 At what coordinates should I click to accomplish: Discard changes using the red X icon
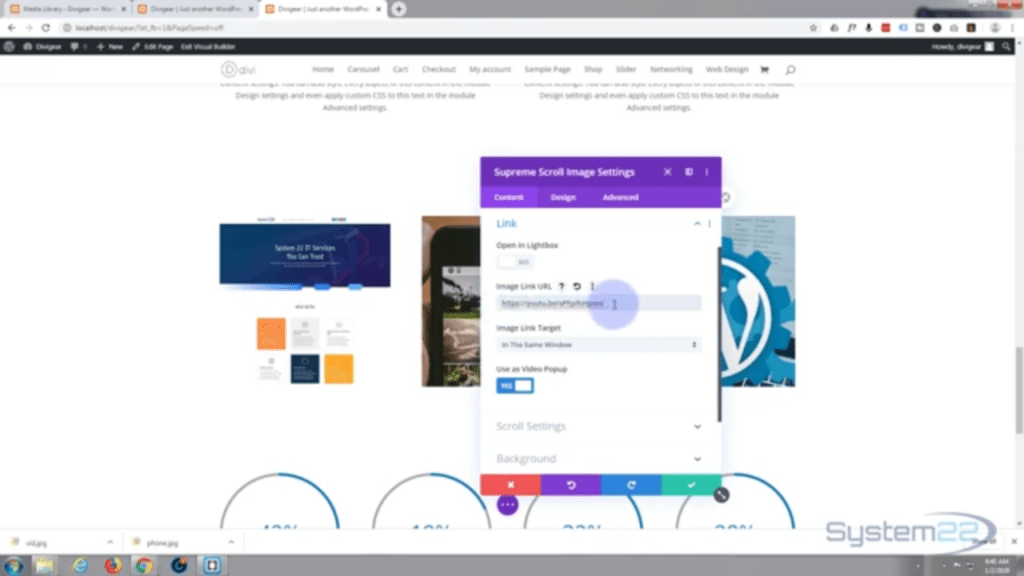point(510,484)
